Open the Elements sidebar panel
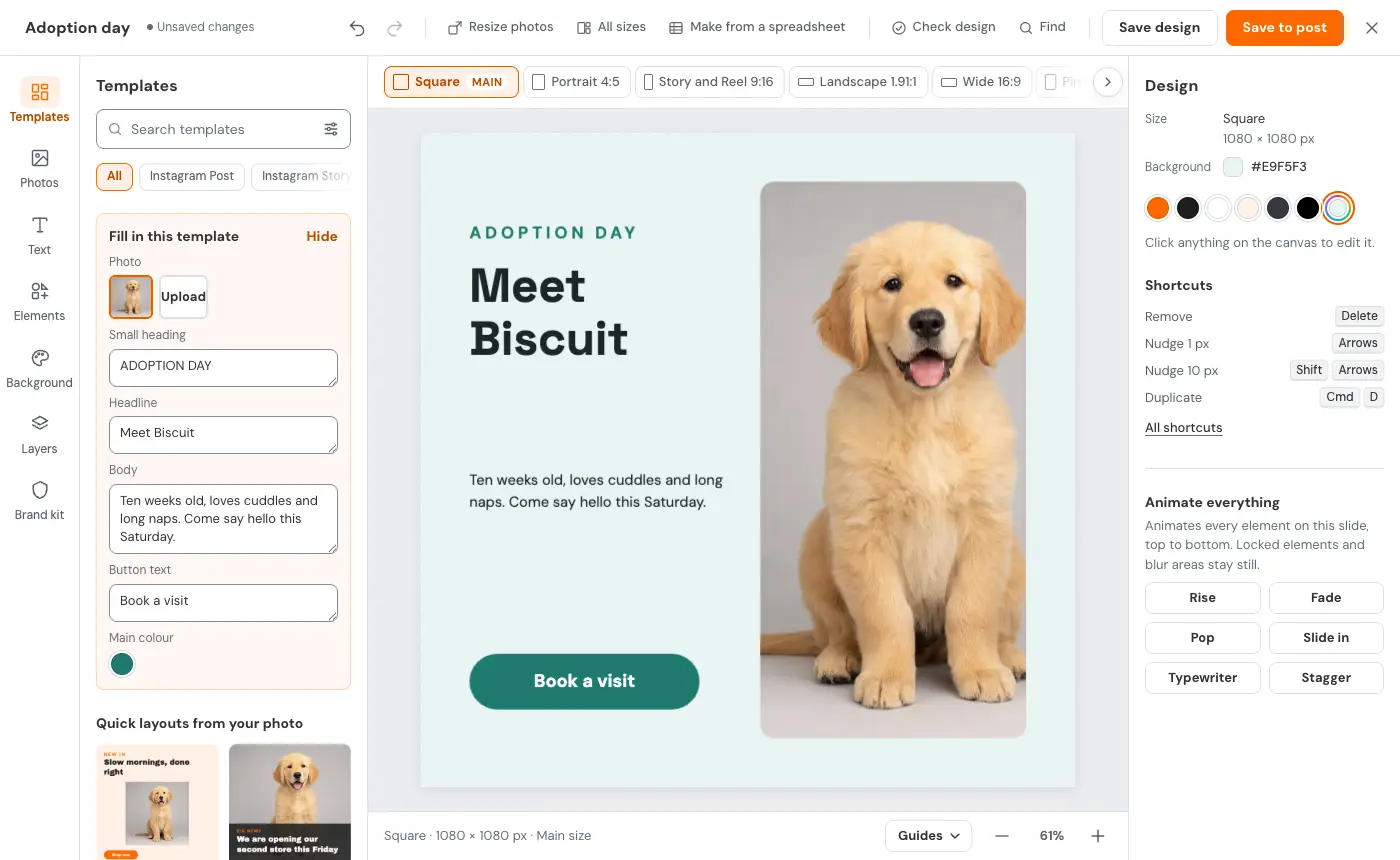Image resolution: width=1400 pixels, height=860 pixels. coord(39,301)
